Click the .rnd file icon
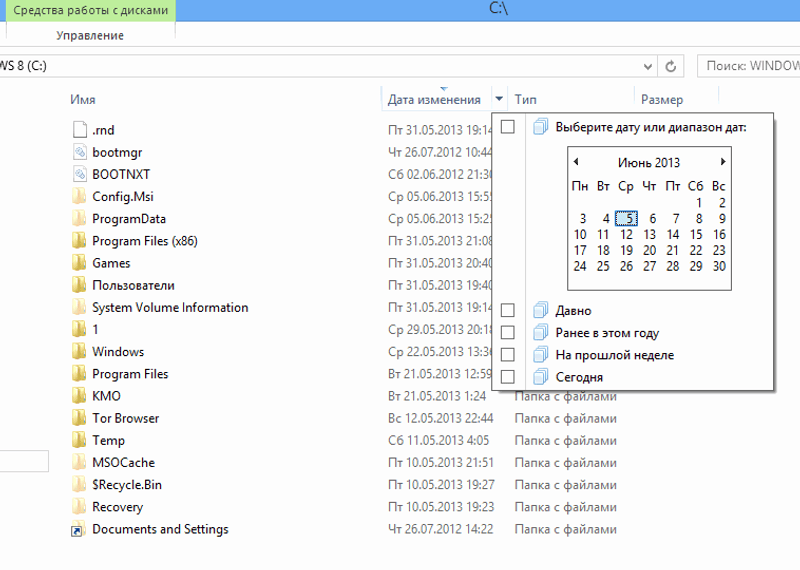This screenshot has height=570, width=800. point(79,130)
